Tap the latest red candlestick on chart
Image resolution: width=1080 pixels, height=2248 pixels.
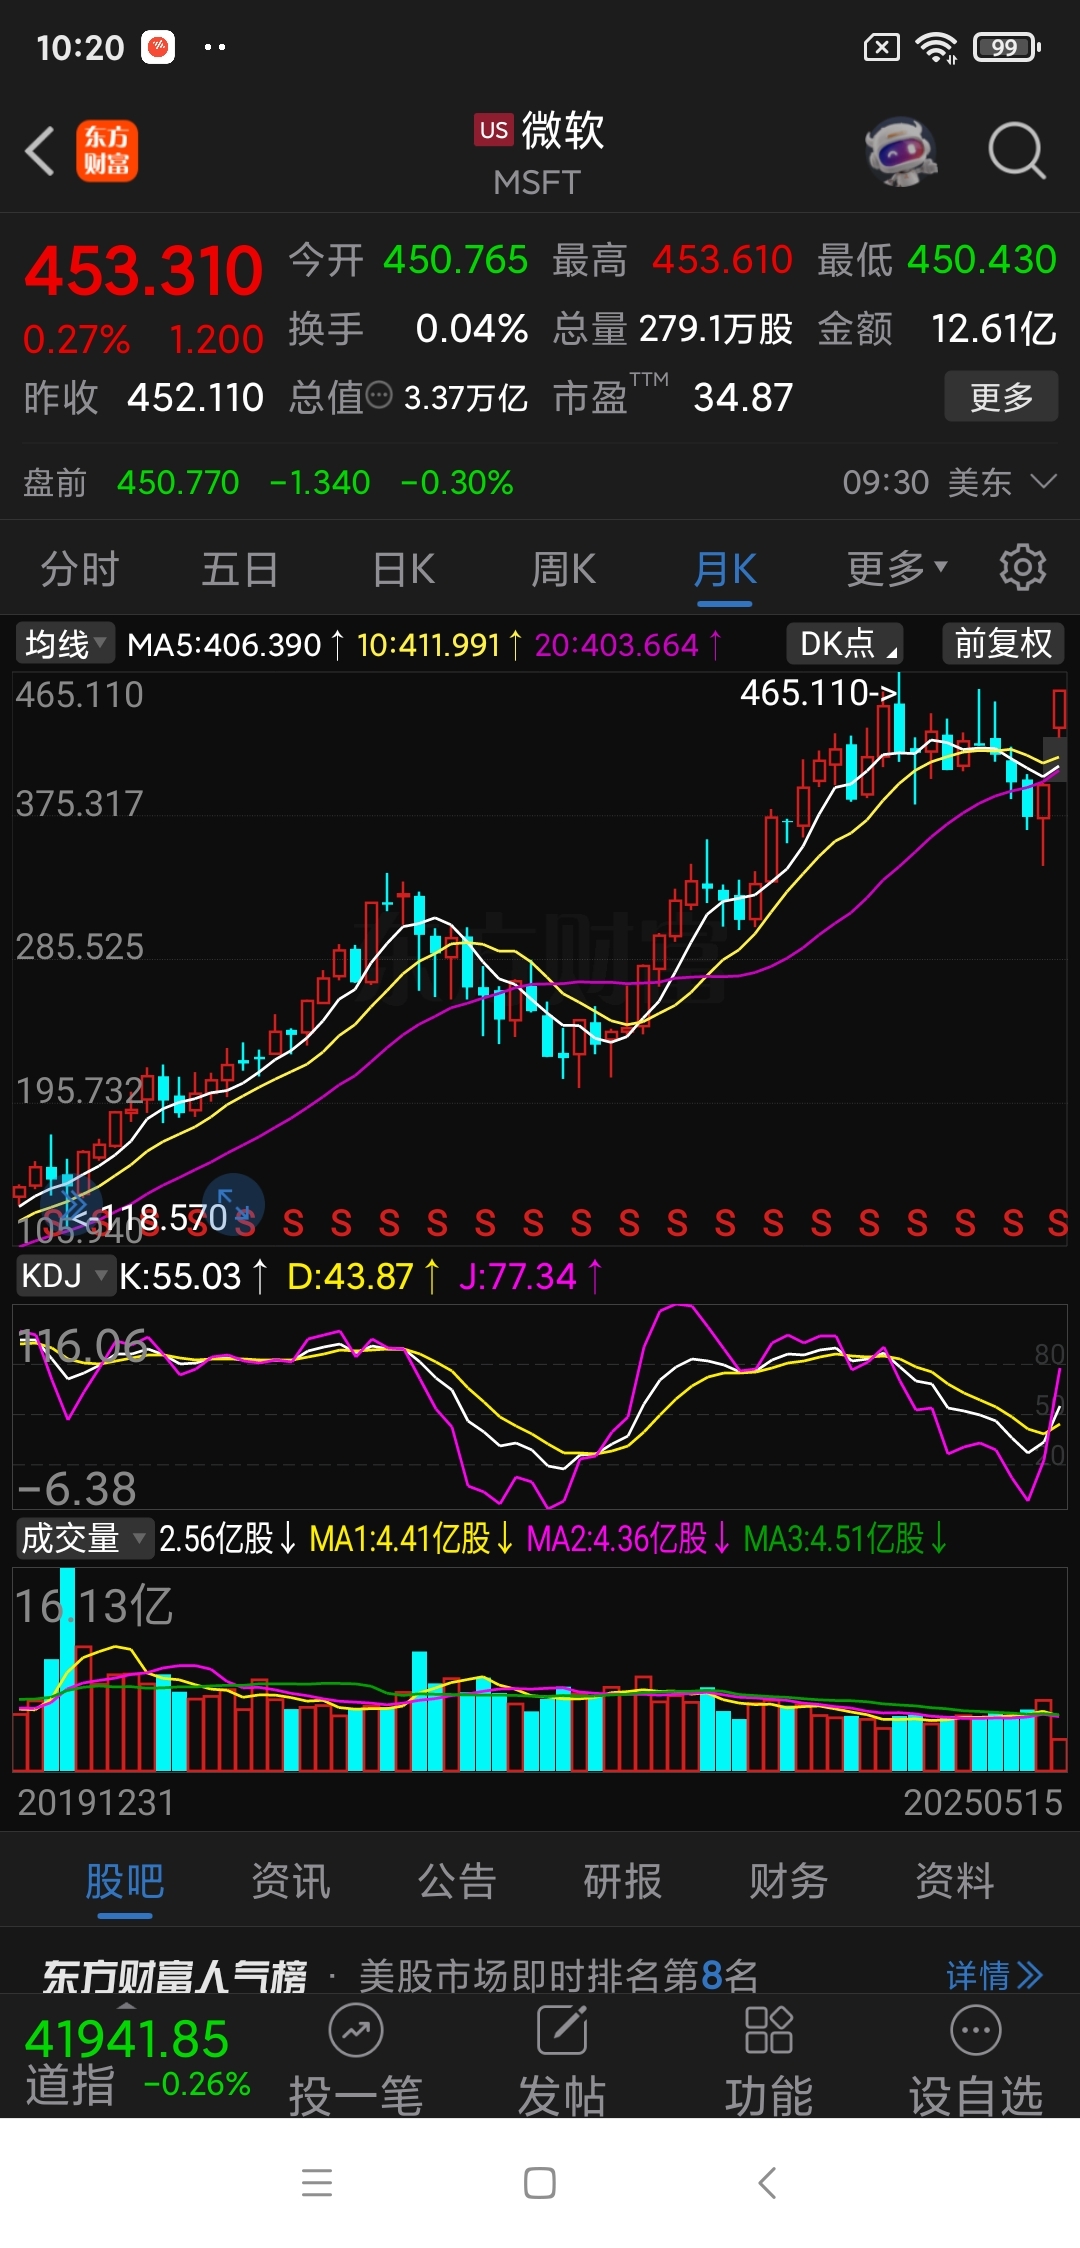pos(1059,710)
